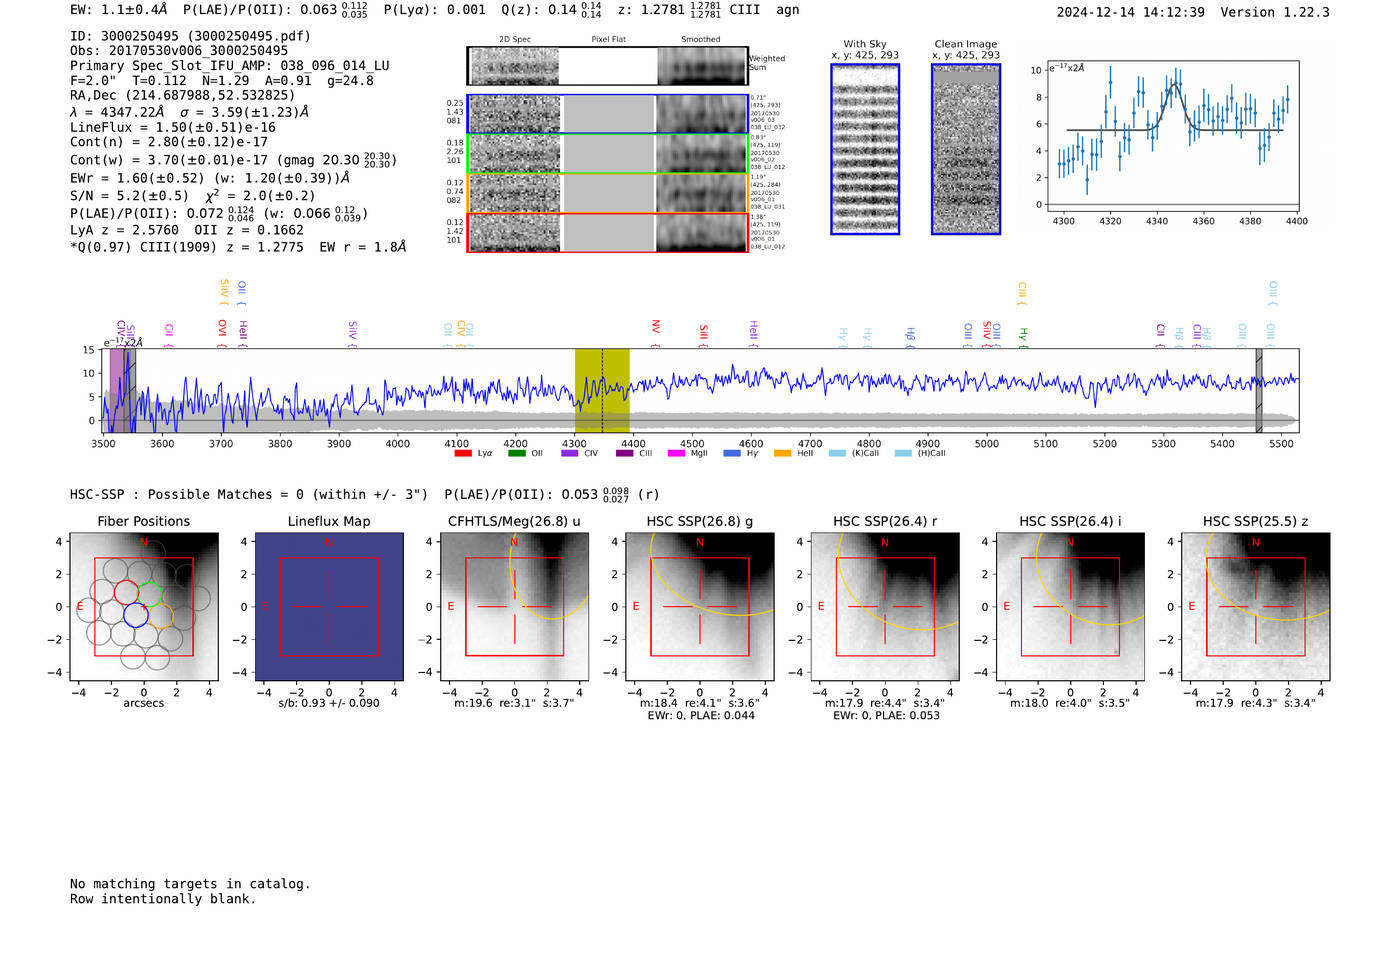Select the CFHTLS/Meg(26.8) u image
The image size is (1400, 953).
click(514, 607)
